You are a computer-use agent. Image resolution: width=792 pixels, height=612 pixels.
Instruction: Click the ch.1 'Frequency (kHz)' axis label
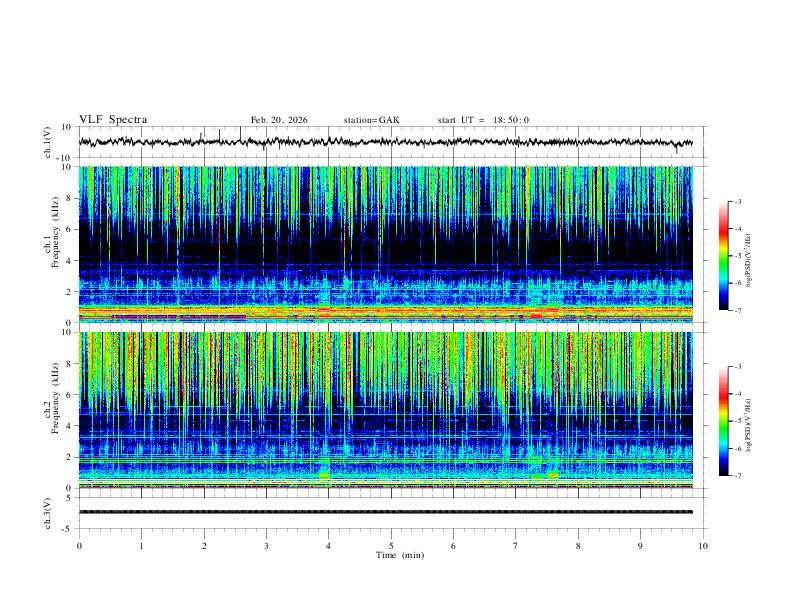[55, 232]
